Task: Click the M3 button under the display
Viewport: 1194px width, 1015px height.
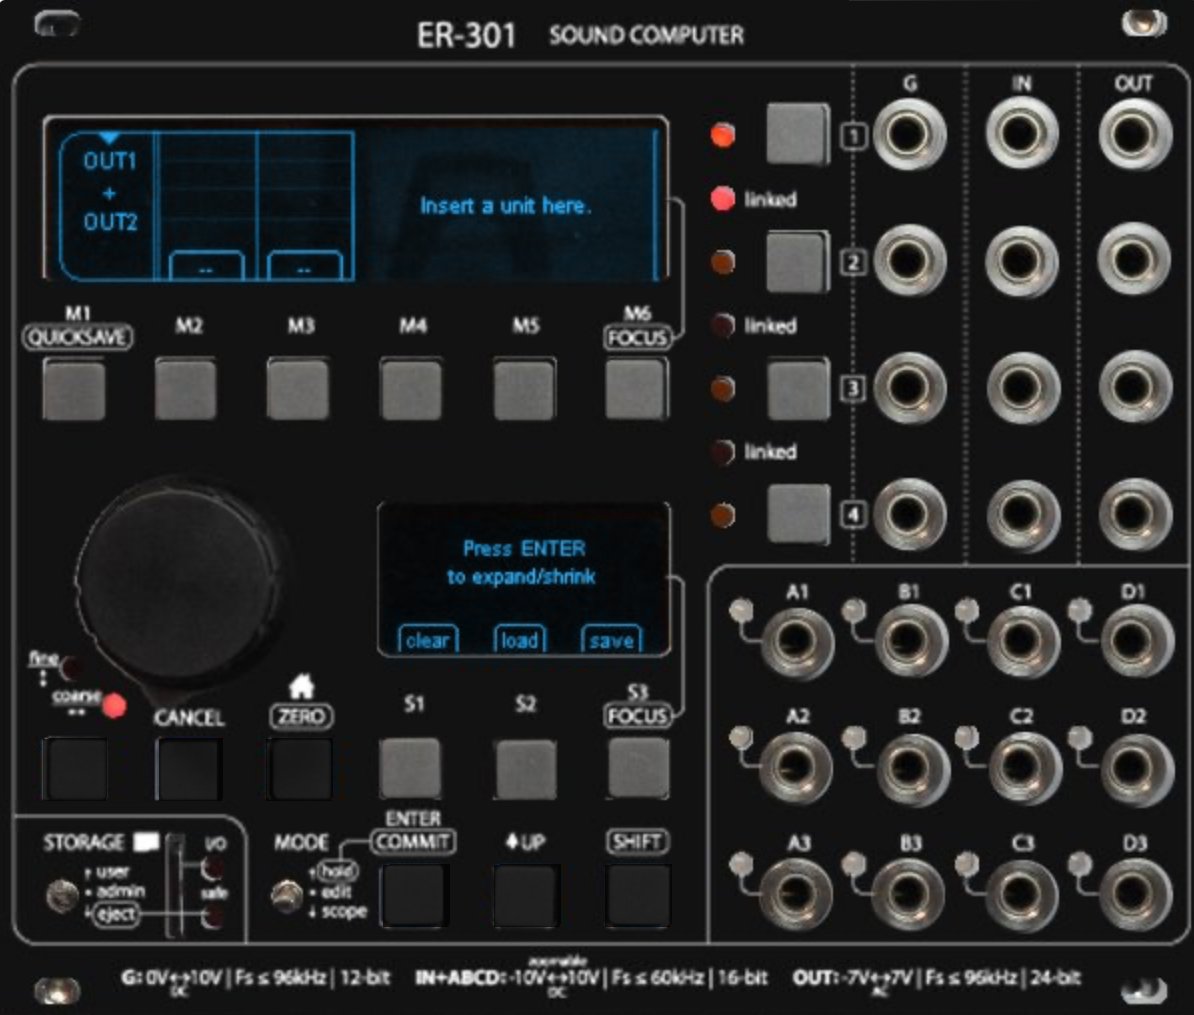Action: click(298, 390)
